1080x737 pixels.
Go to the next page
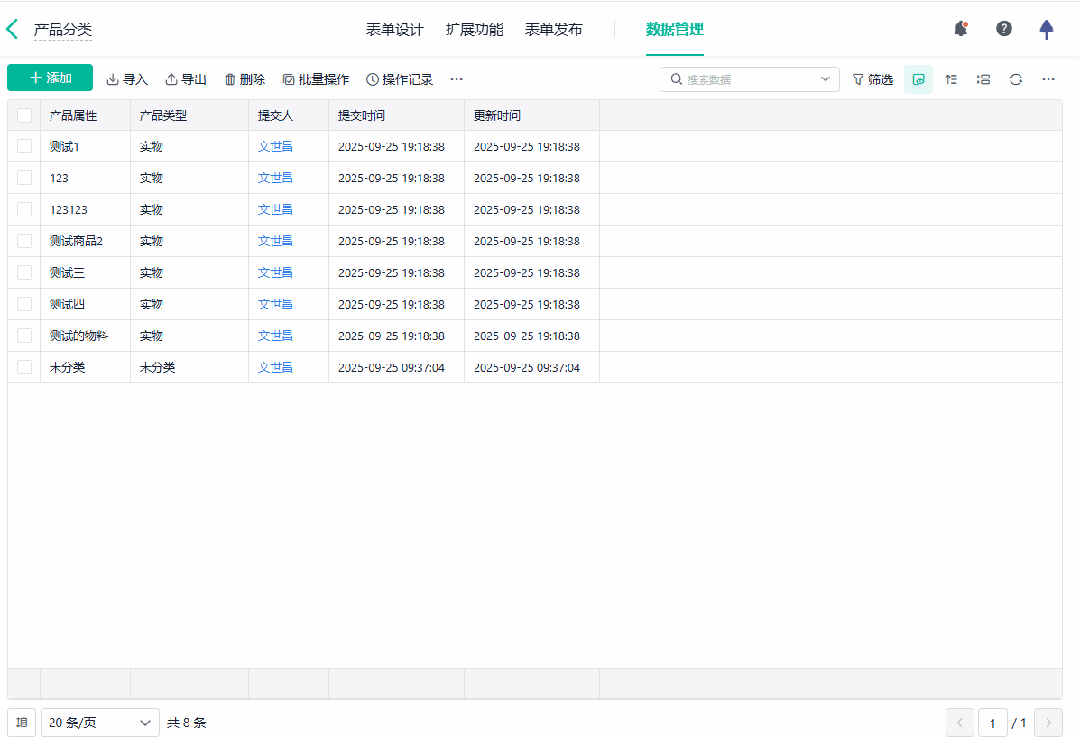point(1048,723)
